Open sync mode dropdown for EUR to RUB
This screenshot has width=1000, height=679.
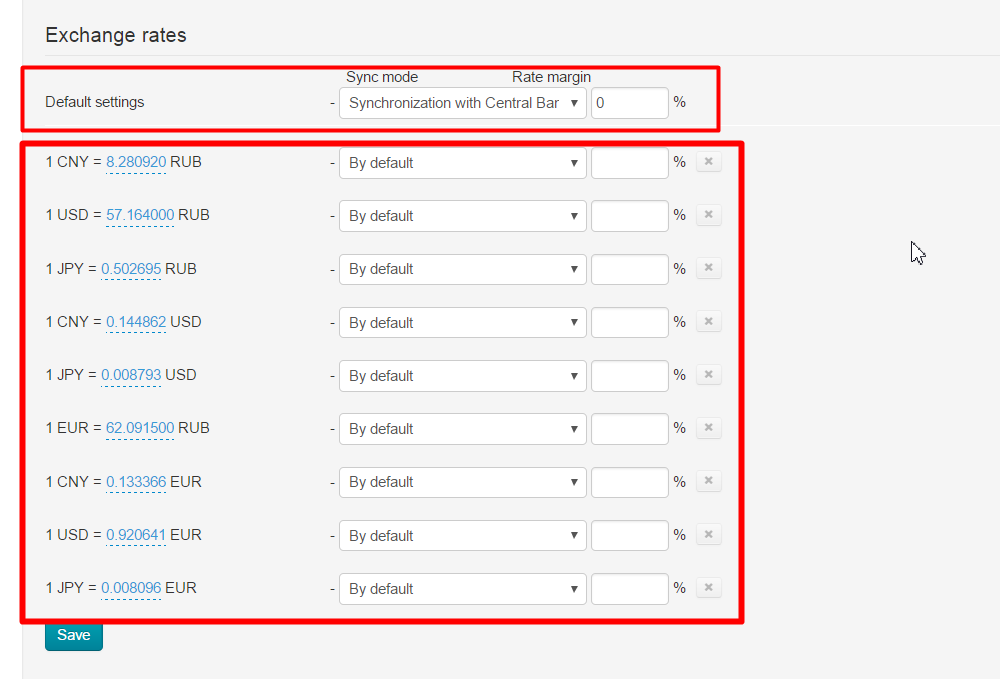462,429
